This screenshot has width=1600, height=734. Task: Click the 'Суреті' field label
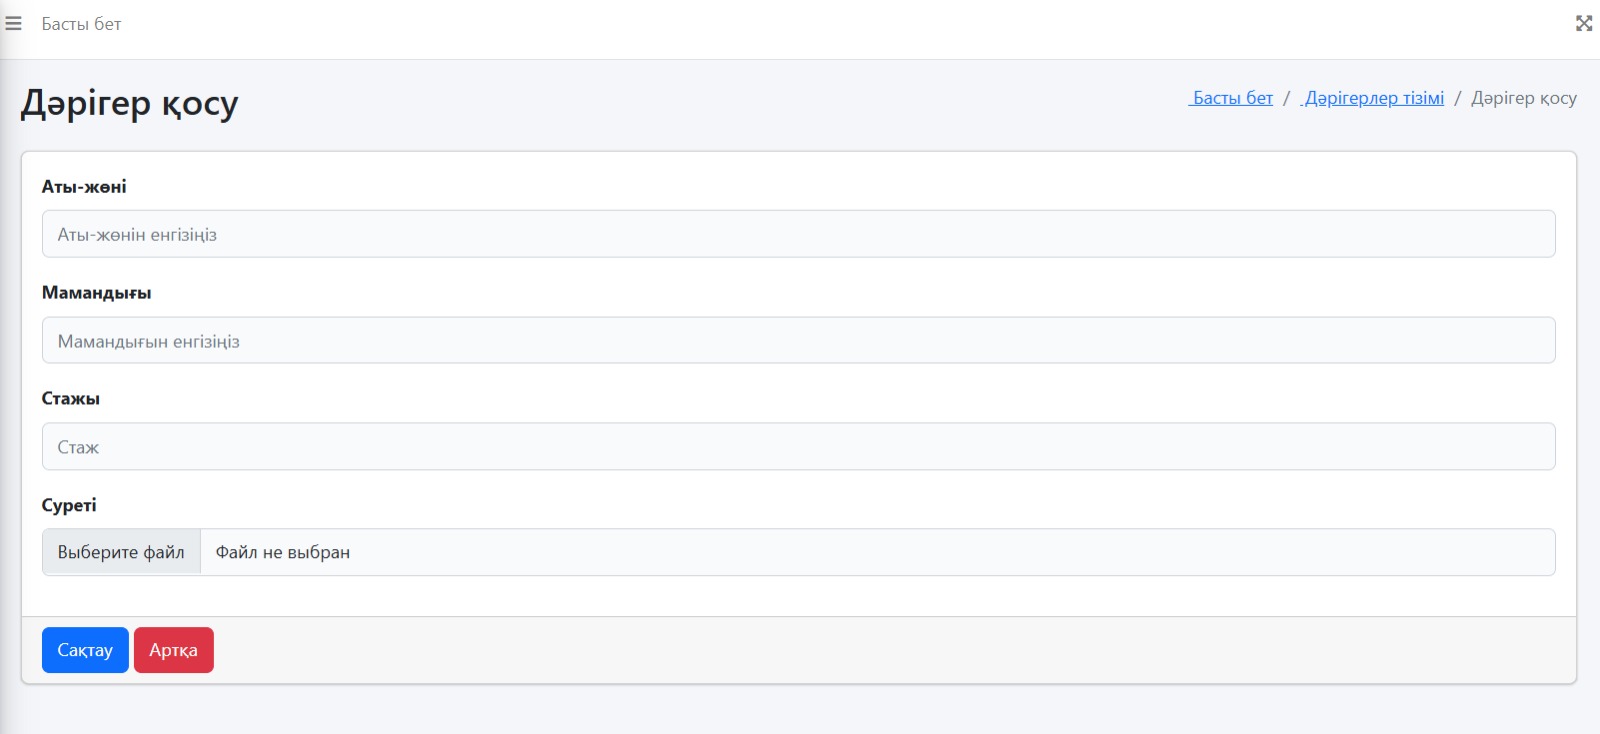pos(69,505)
